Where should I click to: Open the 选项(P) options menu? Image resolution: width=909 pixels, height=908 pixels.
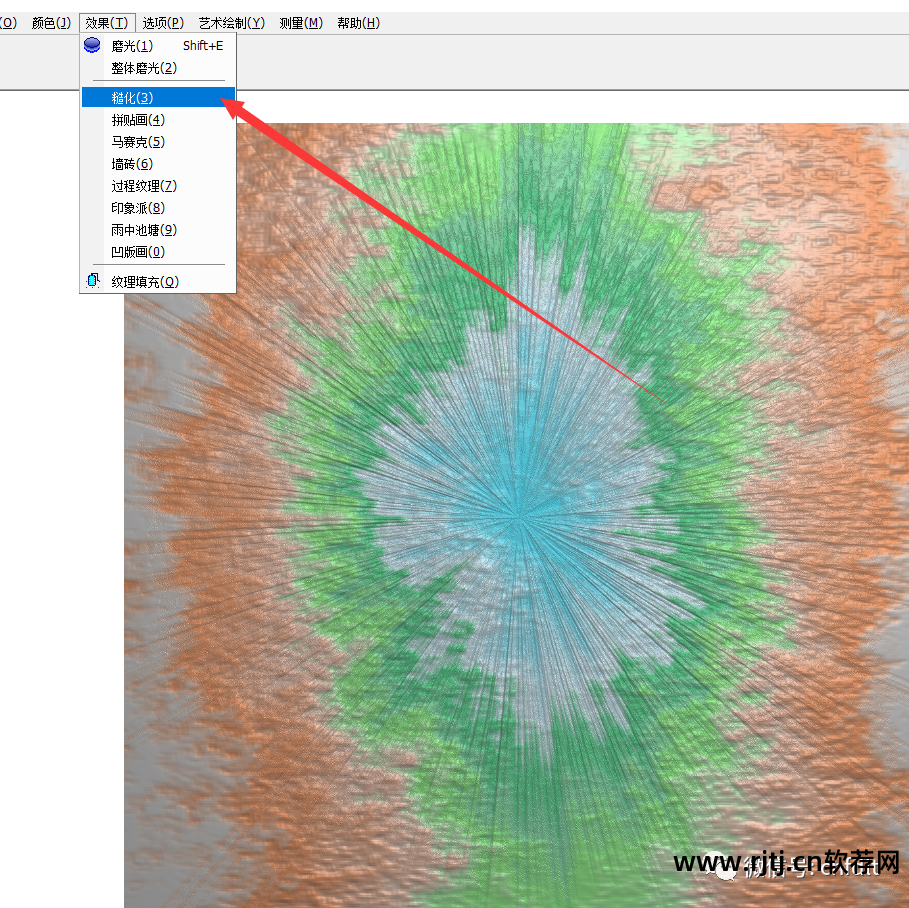(x=163, y=23)
